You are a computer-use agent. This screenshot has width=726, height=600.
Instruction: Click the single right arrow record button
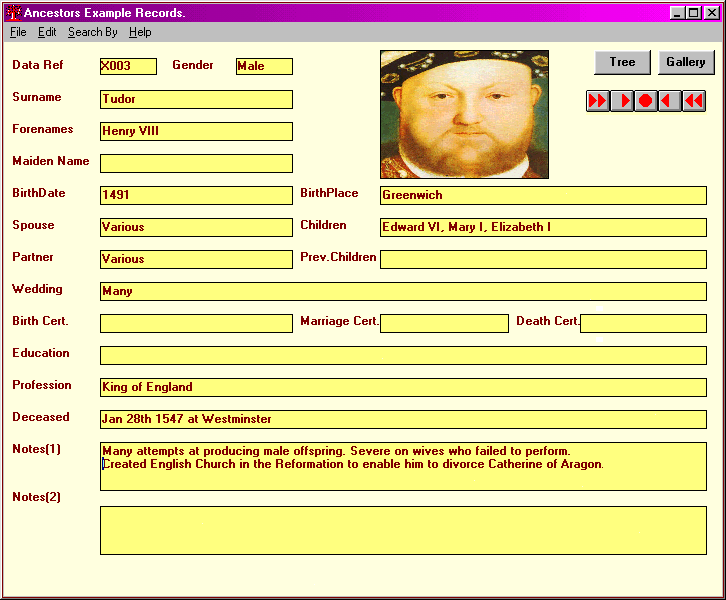(622, 101)
